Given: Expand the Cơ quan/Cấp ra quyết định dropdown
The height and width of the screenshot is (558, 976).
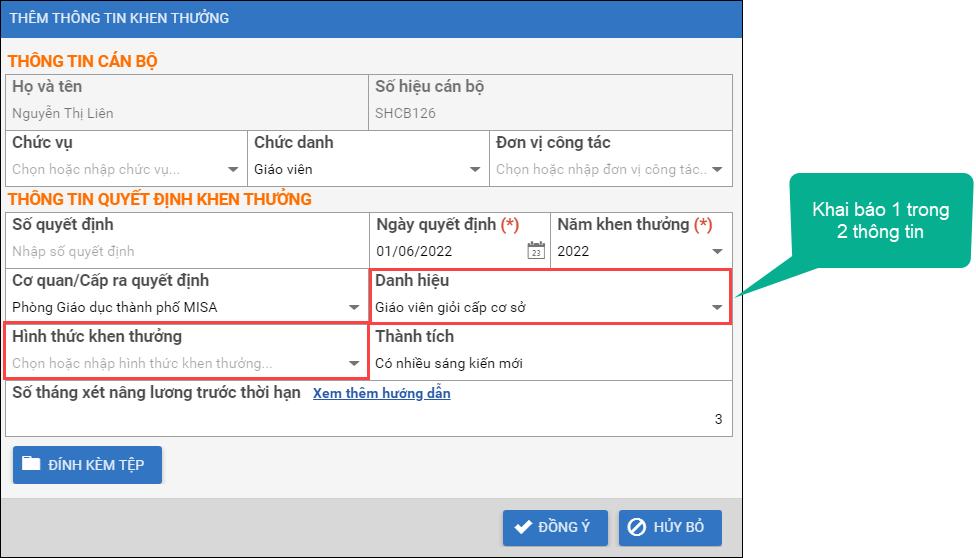Looking at the screenshot, I should click(x=354, y=308).
